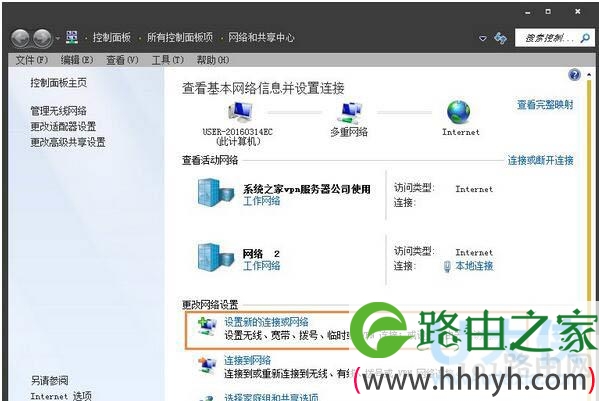Open 设置新的连接或网络 link
Screen dimensions: 599x401
click(266, 322)
